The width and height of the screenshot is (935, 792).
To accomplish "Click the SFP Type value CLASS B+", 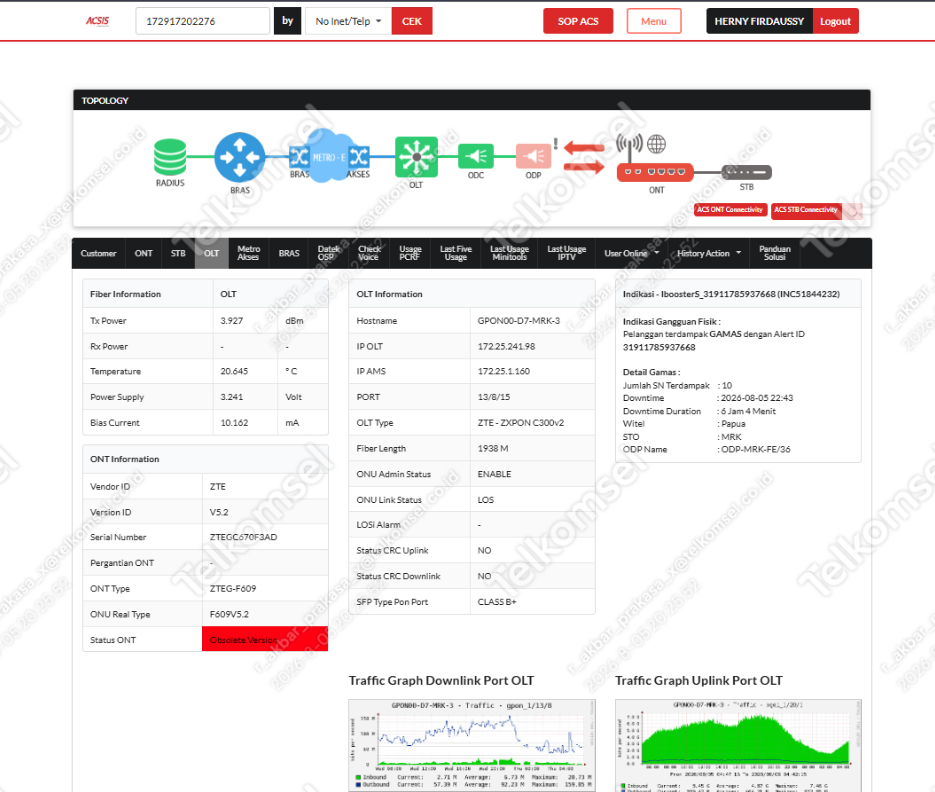I will click(497, 602).
